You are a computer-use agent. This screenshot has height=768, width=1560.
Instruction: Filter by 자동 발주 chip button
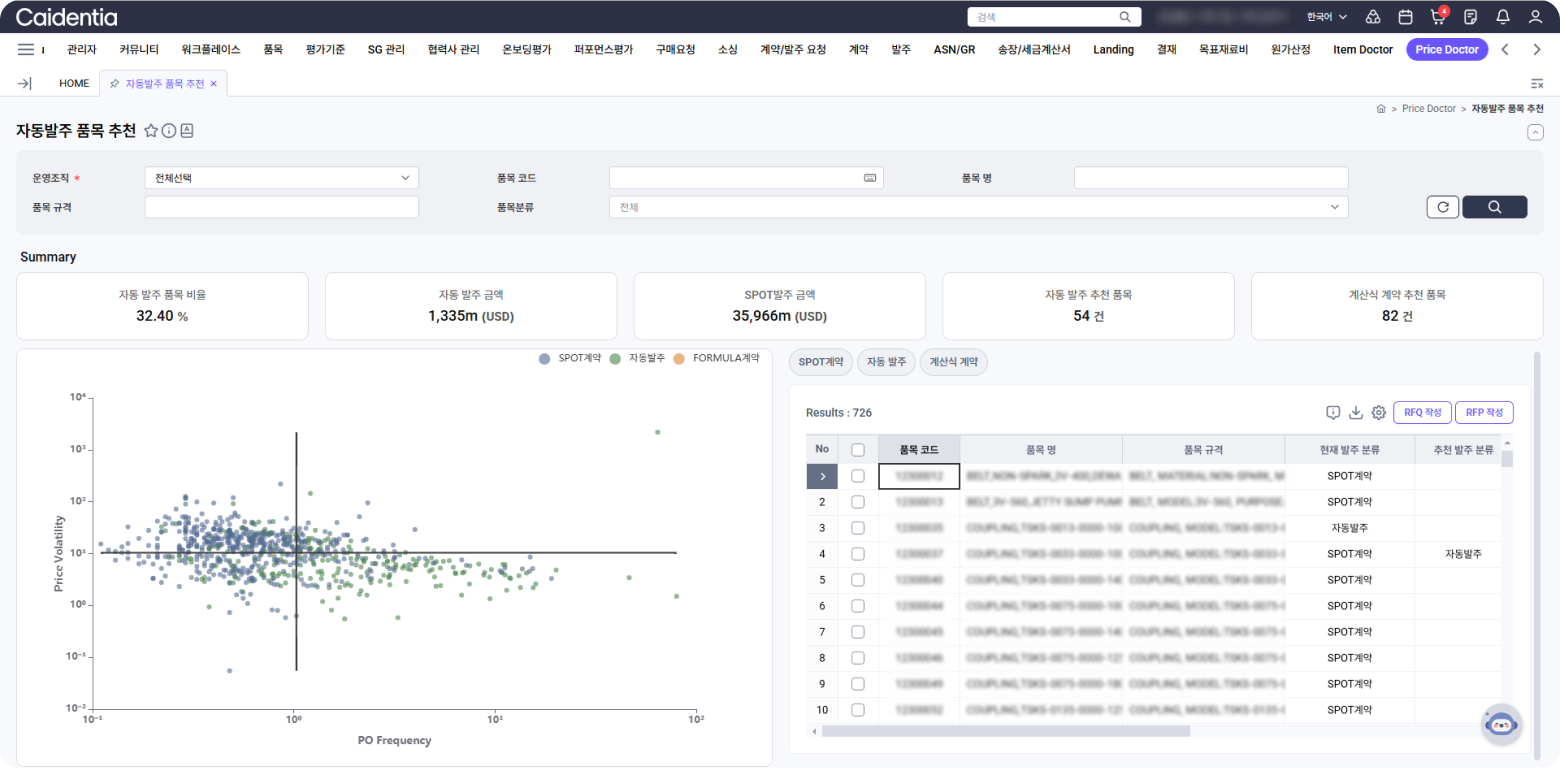886,362
